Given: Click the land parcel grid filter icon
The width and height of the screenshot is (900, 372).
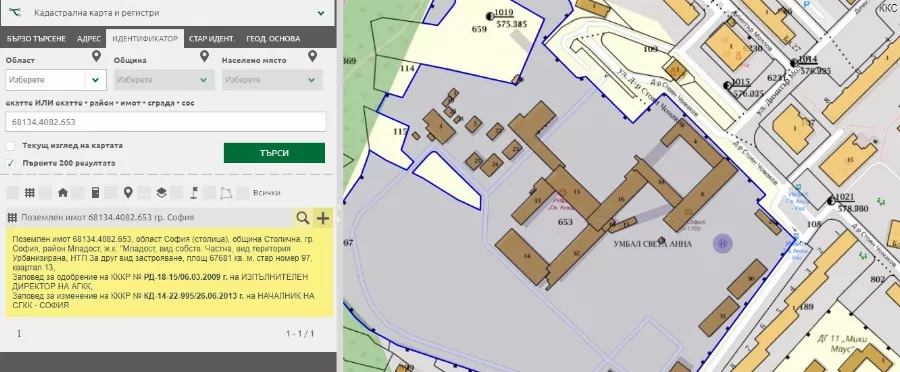Looking at the screenshot, I should click(x=29, y=193).
